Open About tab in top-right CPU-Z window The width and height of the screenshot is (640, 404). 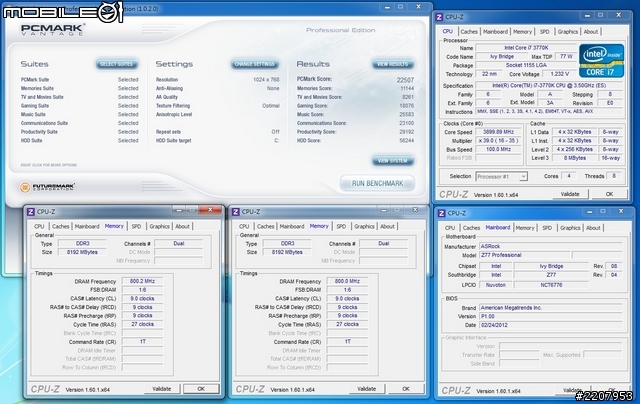[x=591, y=31]
